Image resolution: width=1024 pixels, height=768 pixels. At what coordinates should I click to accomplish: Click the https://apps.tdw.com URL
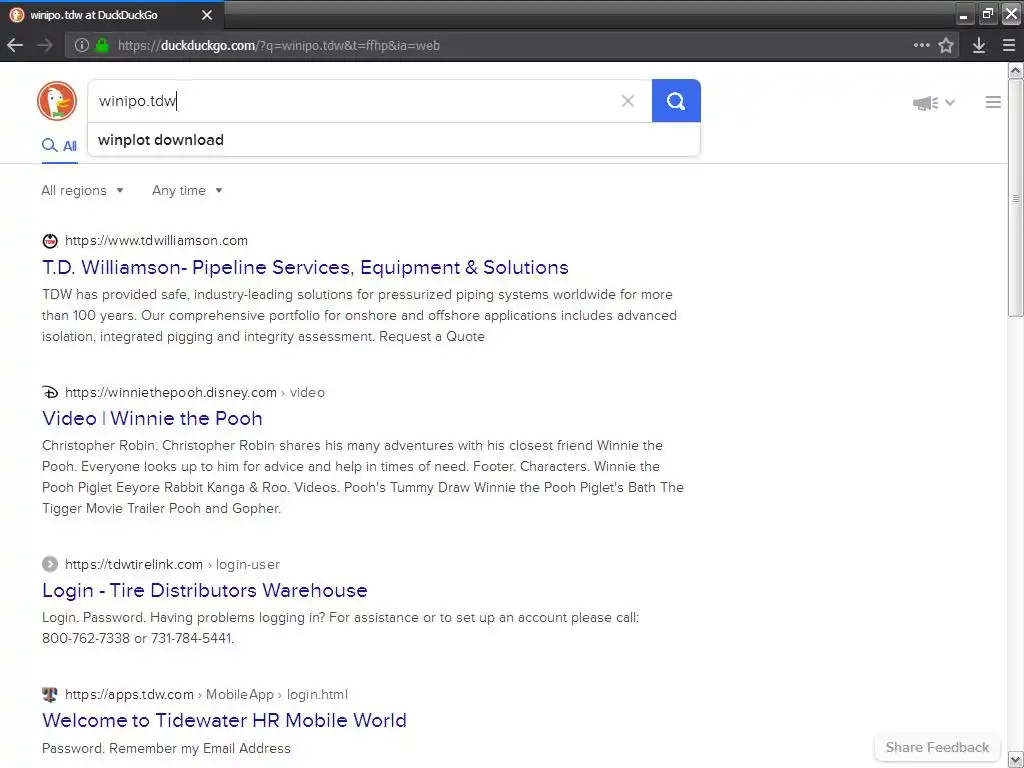129,694
